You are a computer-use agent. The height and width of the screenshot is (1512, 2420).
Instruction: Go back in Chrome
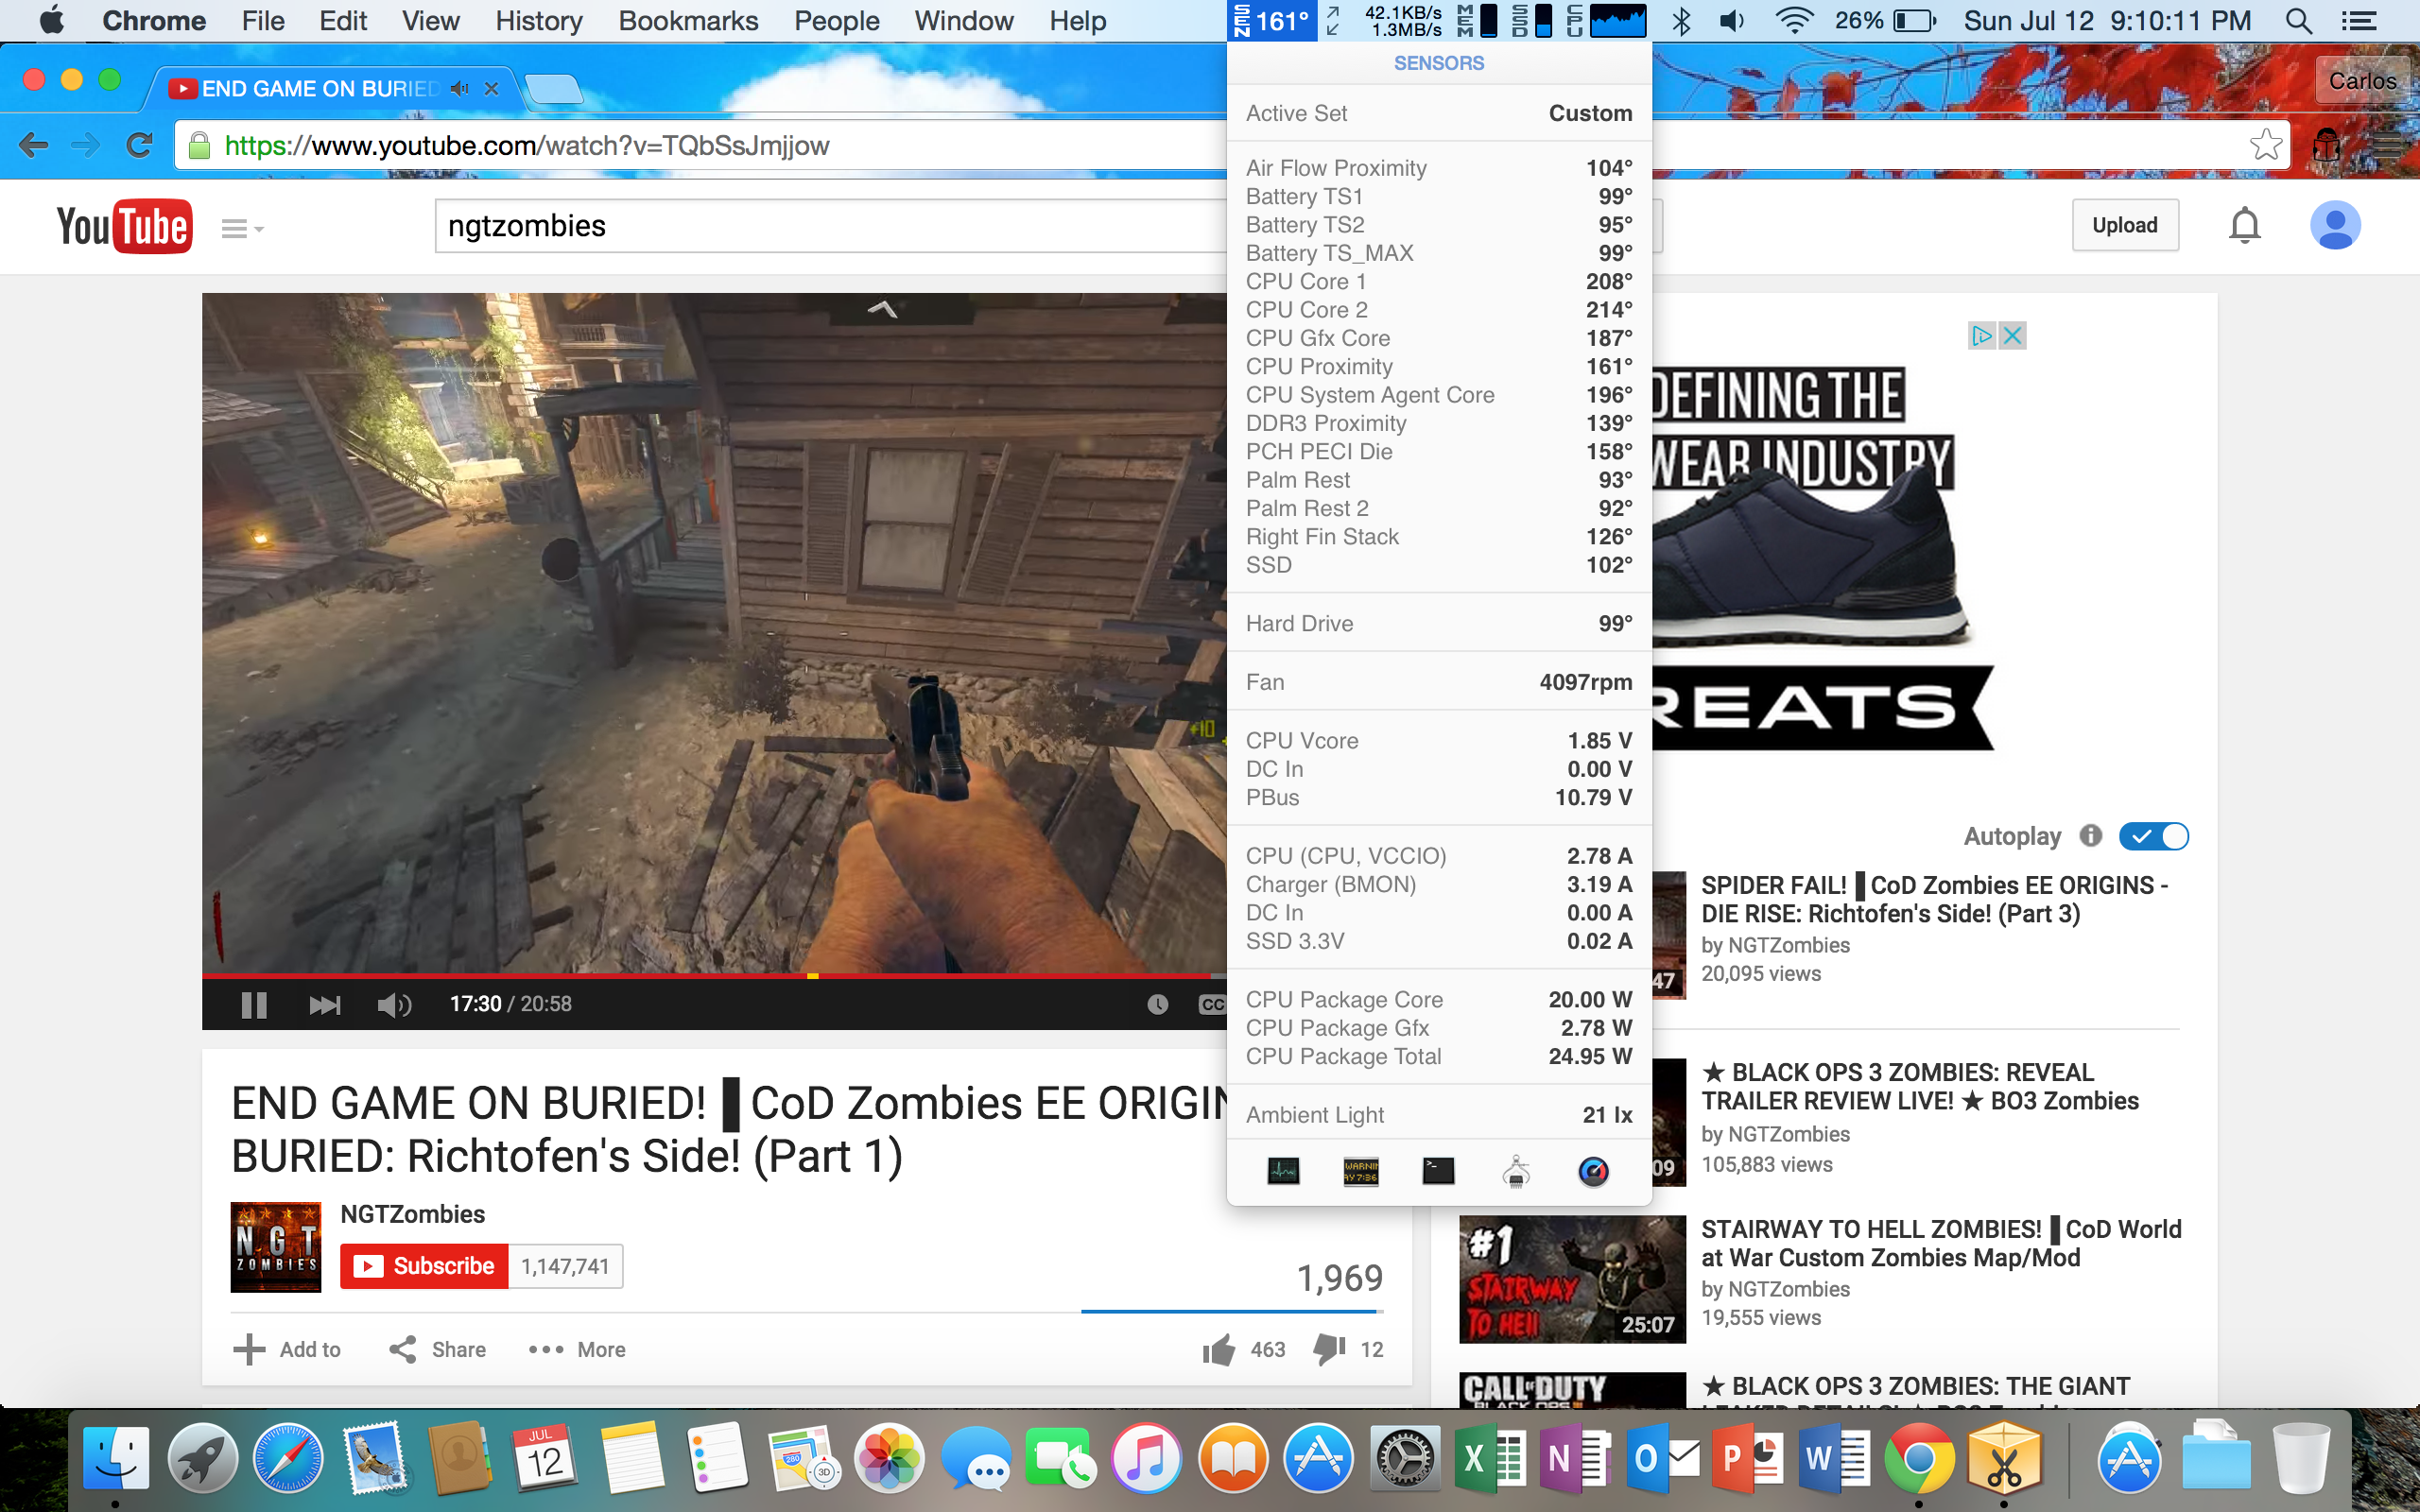33,145
